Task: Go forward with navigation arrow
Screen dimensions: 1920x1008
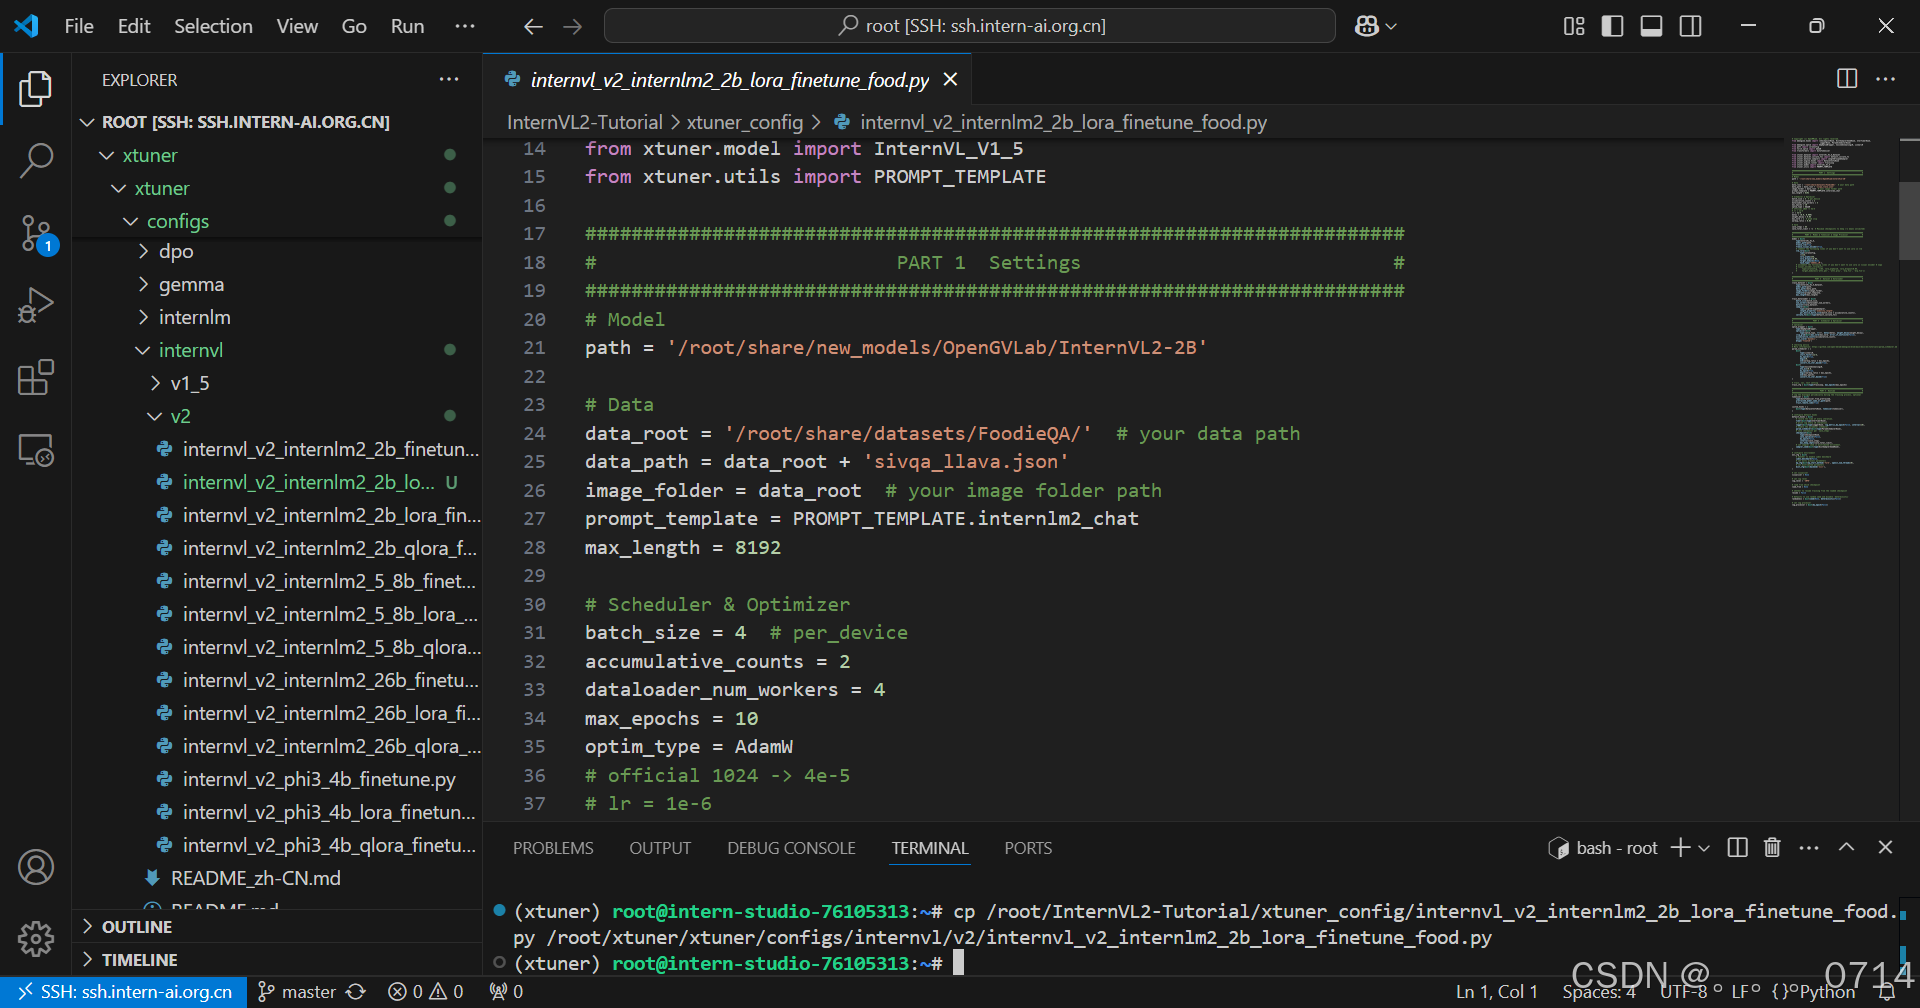Action: (x=573, y=27)
